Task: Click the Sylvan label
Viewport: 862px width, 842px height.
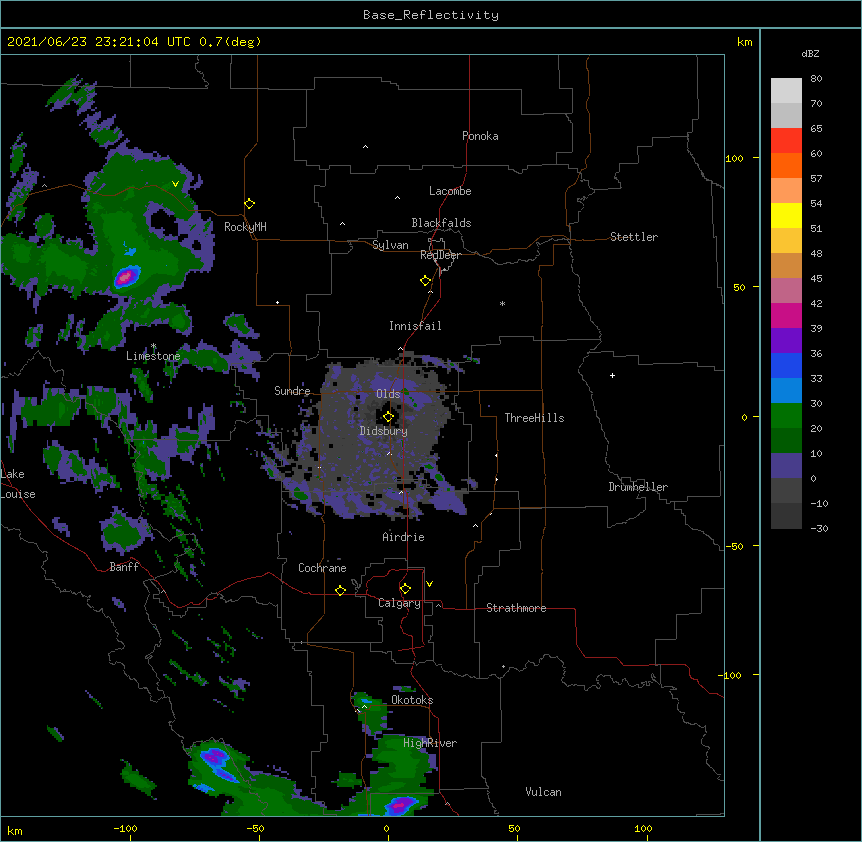Action: tap(390, 245)
